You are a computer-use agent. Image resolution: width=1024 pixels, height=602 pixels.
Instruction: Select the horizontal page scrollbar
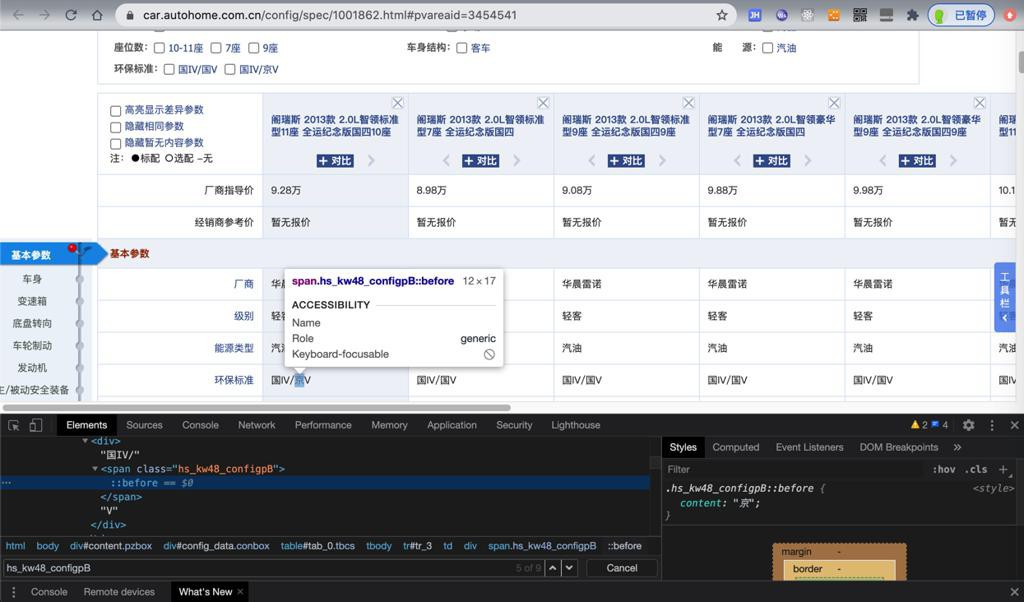(255, 407)
